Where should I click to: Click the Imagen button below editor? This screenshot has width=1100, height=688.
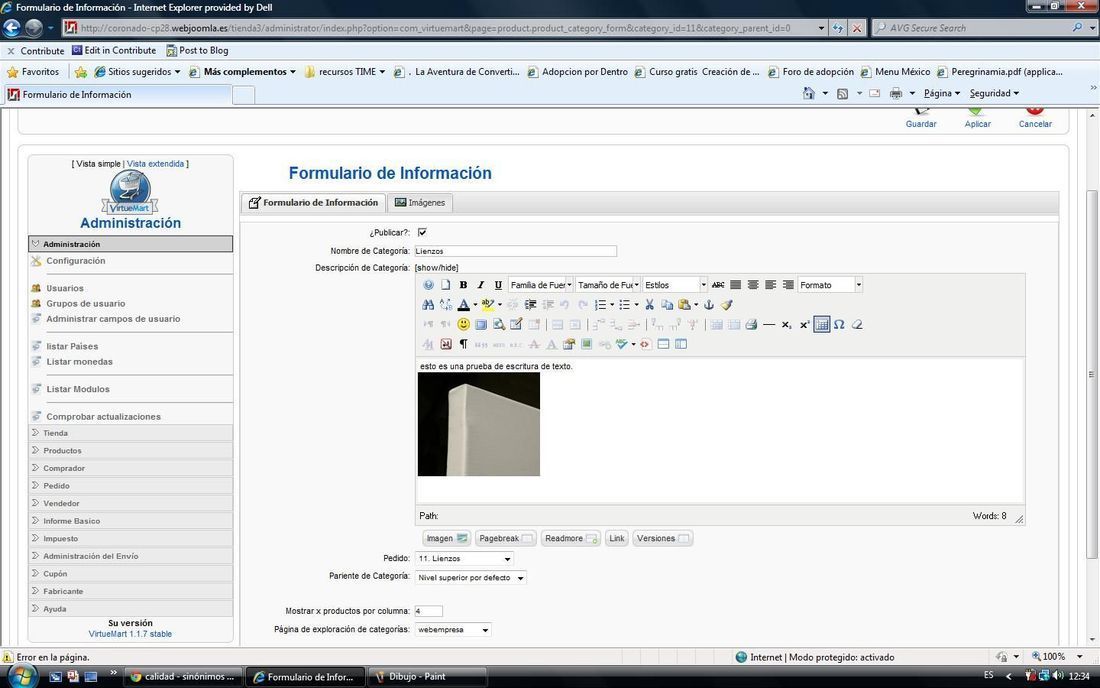click(x=446, y=539)
